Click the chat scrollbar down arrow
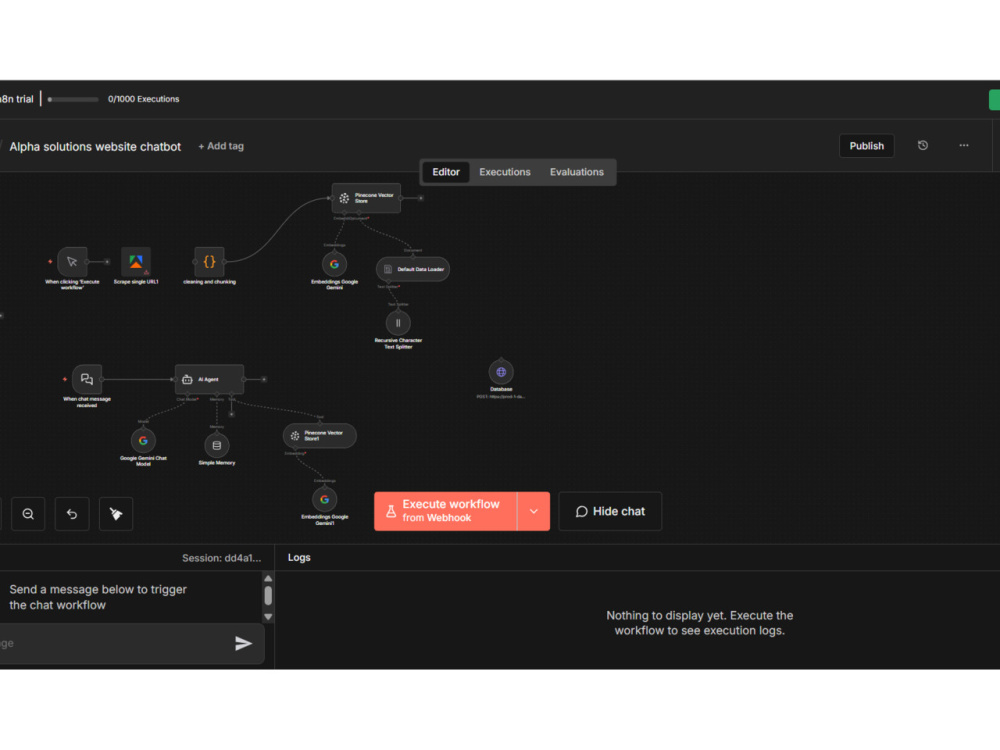This screenshot has height=750, width=1000. point(268,617)
